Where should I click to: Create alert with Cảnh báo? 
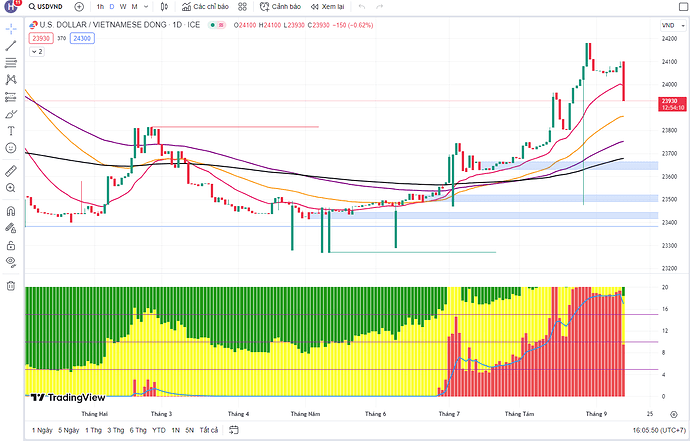(x=280, y=7)
